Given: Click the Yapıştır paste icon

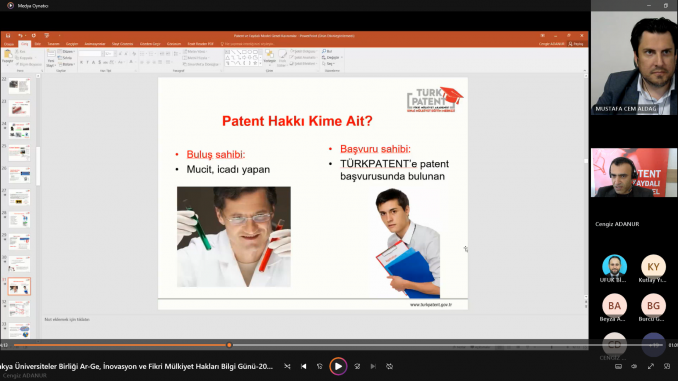Looking at the screenshot, I should point(7,56).
